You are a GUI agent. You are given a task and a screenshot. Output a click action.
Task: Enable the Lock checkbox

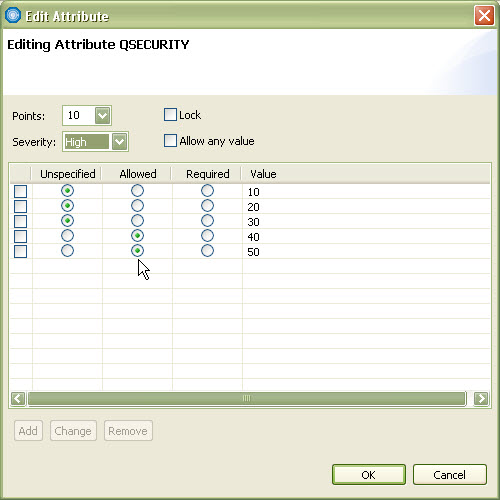point(170,115)
